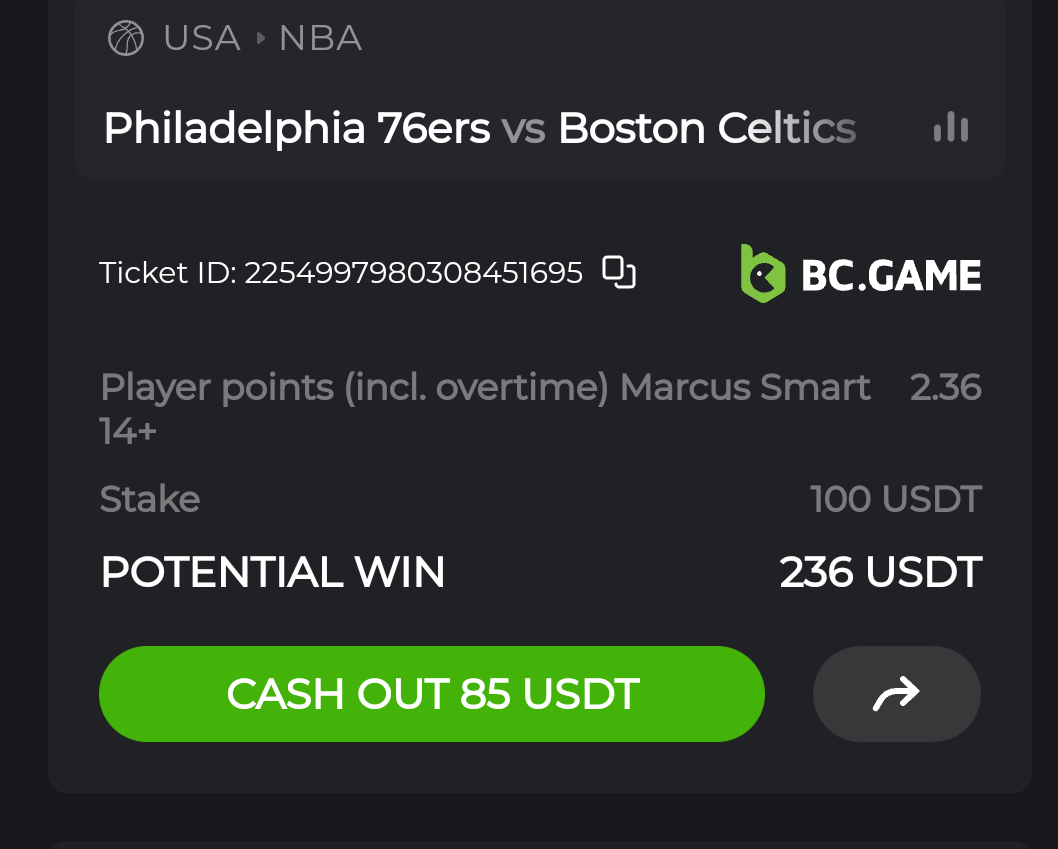This screenshot has height=849, width=1058.
Task: Click the 2.36 odds value
Action: point(945,387)
